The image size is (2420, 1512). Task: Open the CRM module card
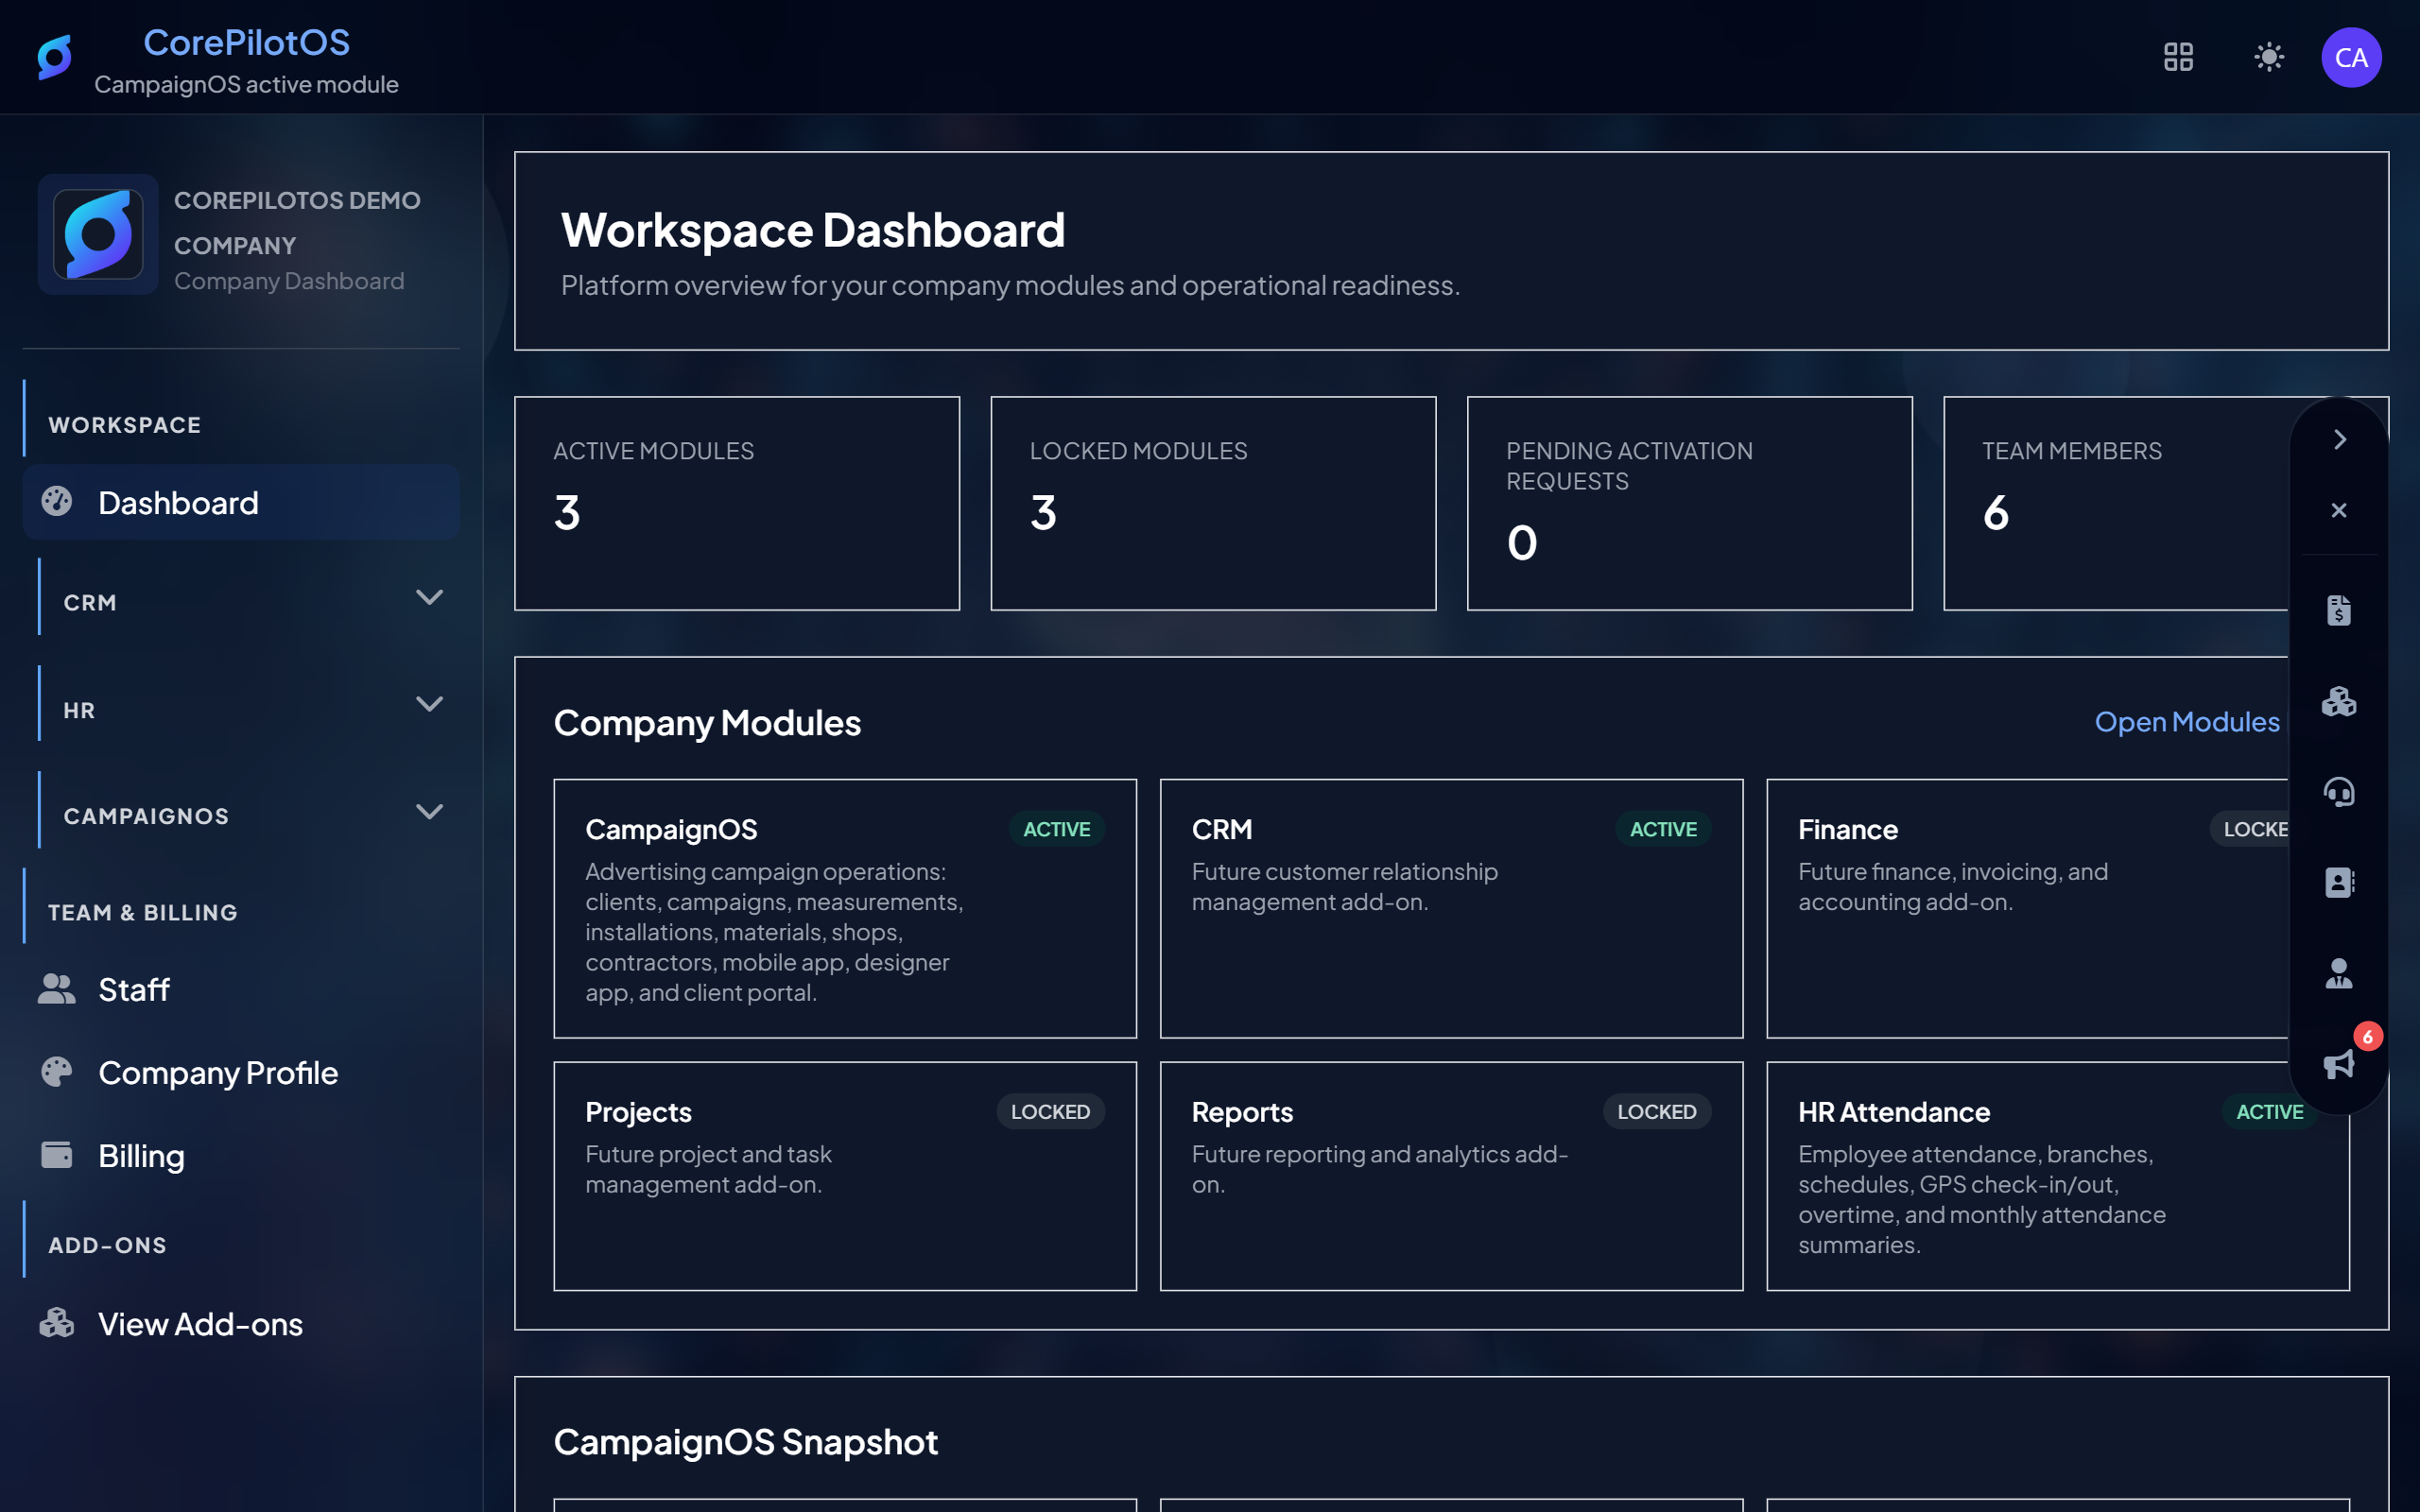(x=1451, y=908)
